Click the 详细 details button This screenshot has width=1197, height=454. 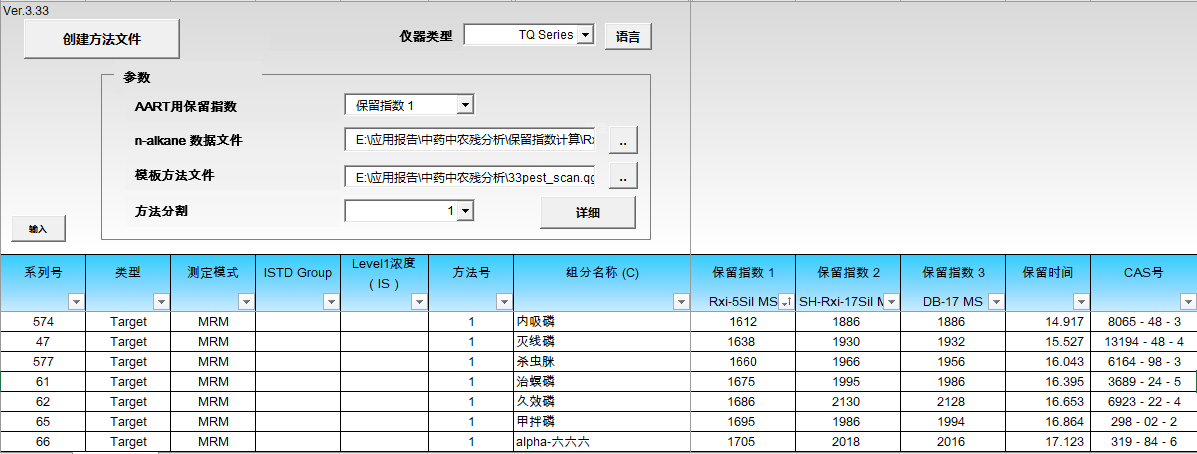(x=587, y=213)
